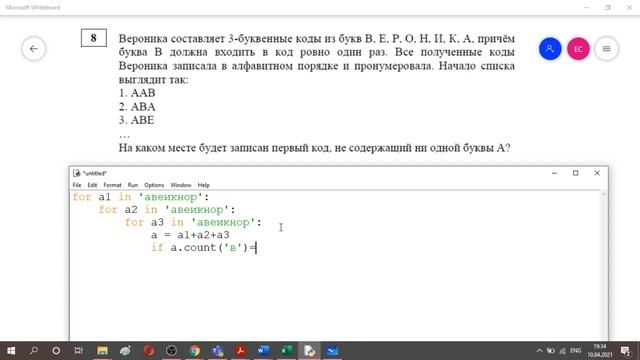This screenshot has width=640, height=360.
Task: Open the blue participant avatar
Action: (550, 49)
